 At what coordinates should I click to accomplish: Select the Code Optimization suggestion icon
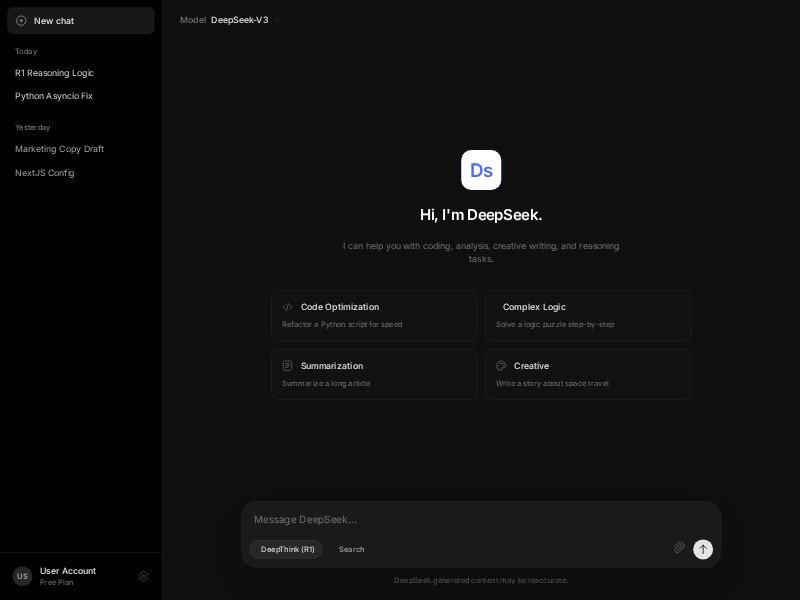[x=288, y=307]
